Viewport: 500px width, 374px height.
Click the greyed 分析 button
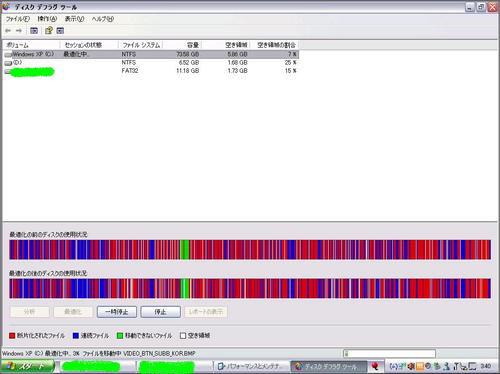(30, 312)
